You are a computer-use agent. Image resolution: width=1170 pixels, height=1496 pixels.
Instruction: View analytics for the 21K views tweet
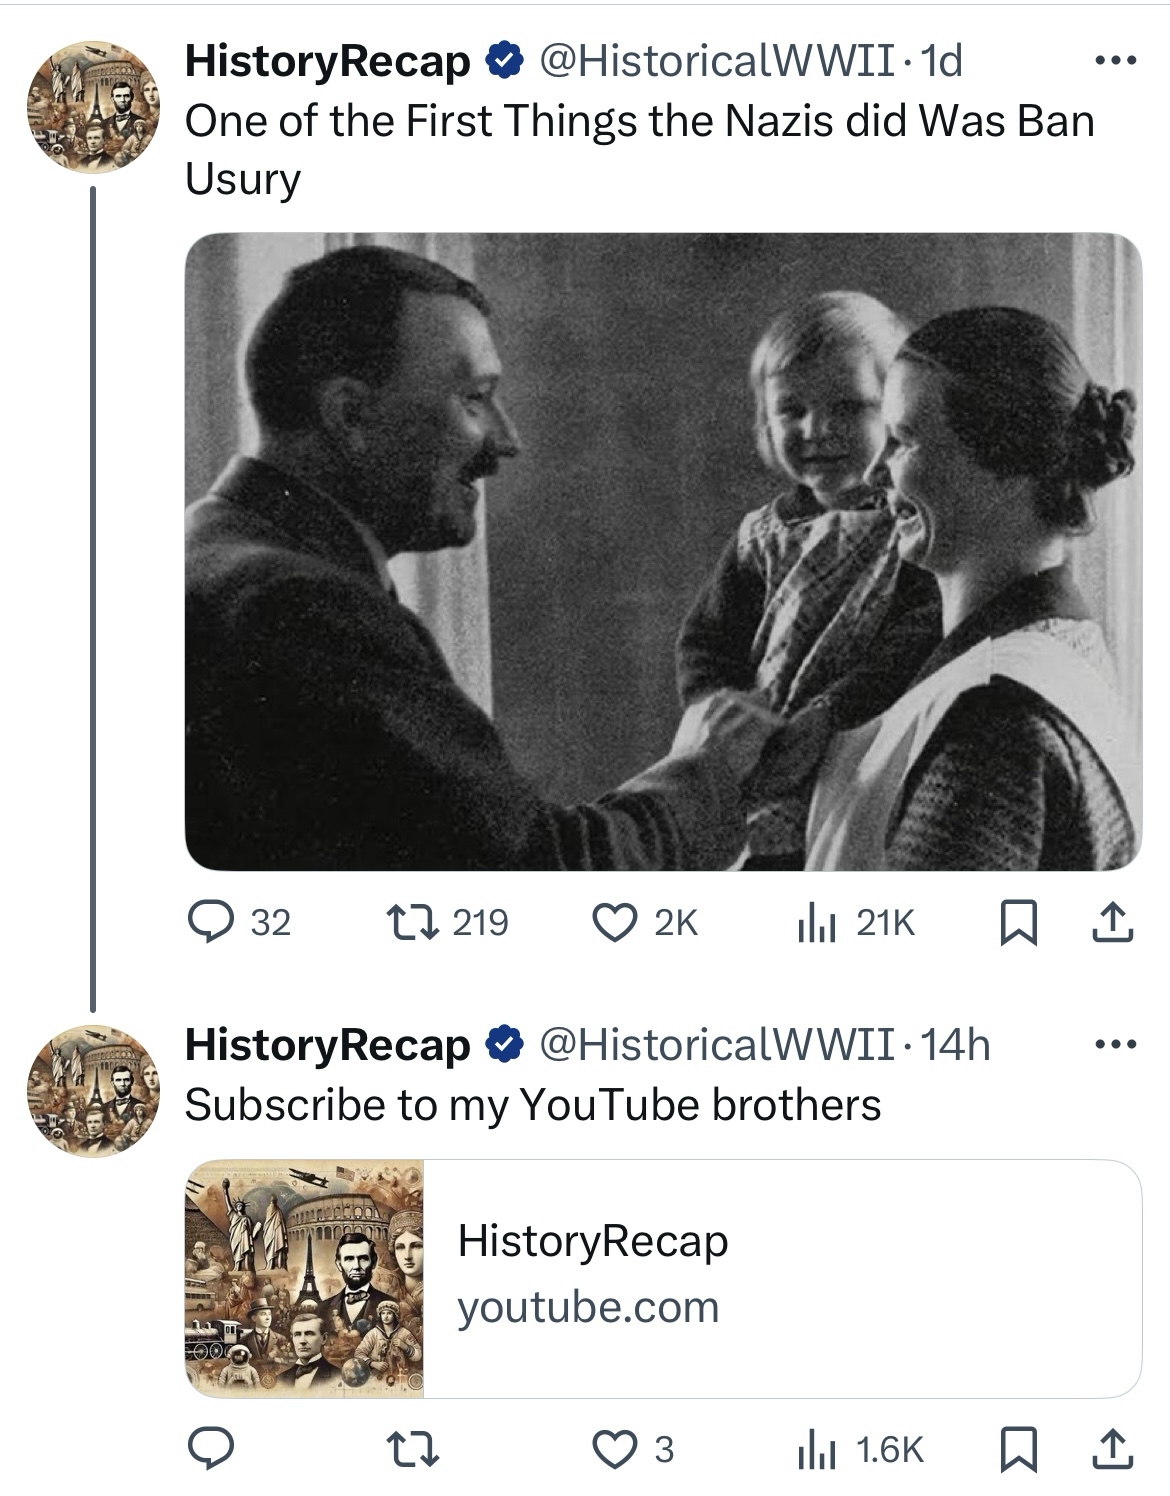coord(817,924)
